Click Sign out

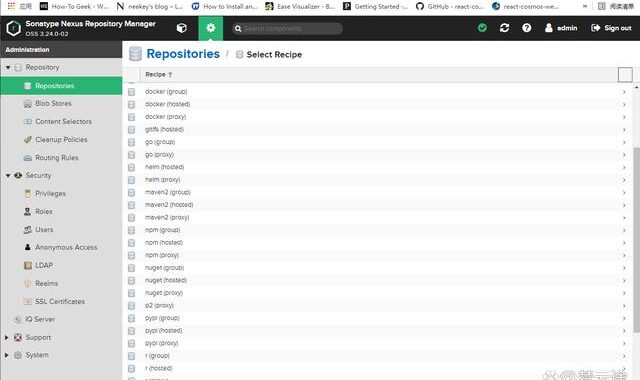click(611, 28)
